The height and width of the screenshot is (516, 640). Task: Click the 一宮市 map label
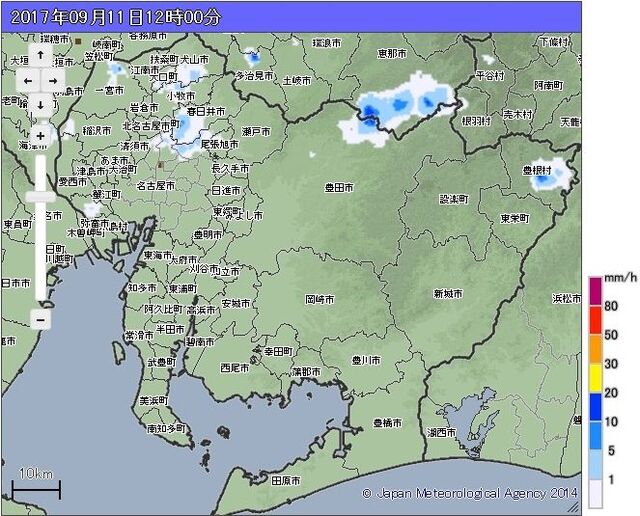click(109, 90)
